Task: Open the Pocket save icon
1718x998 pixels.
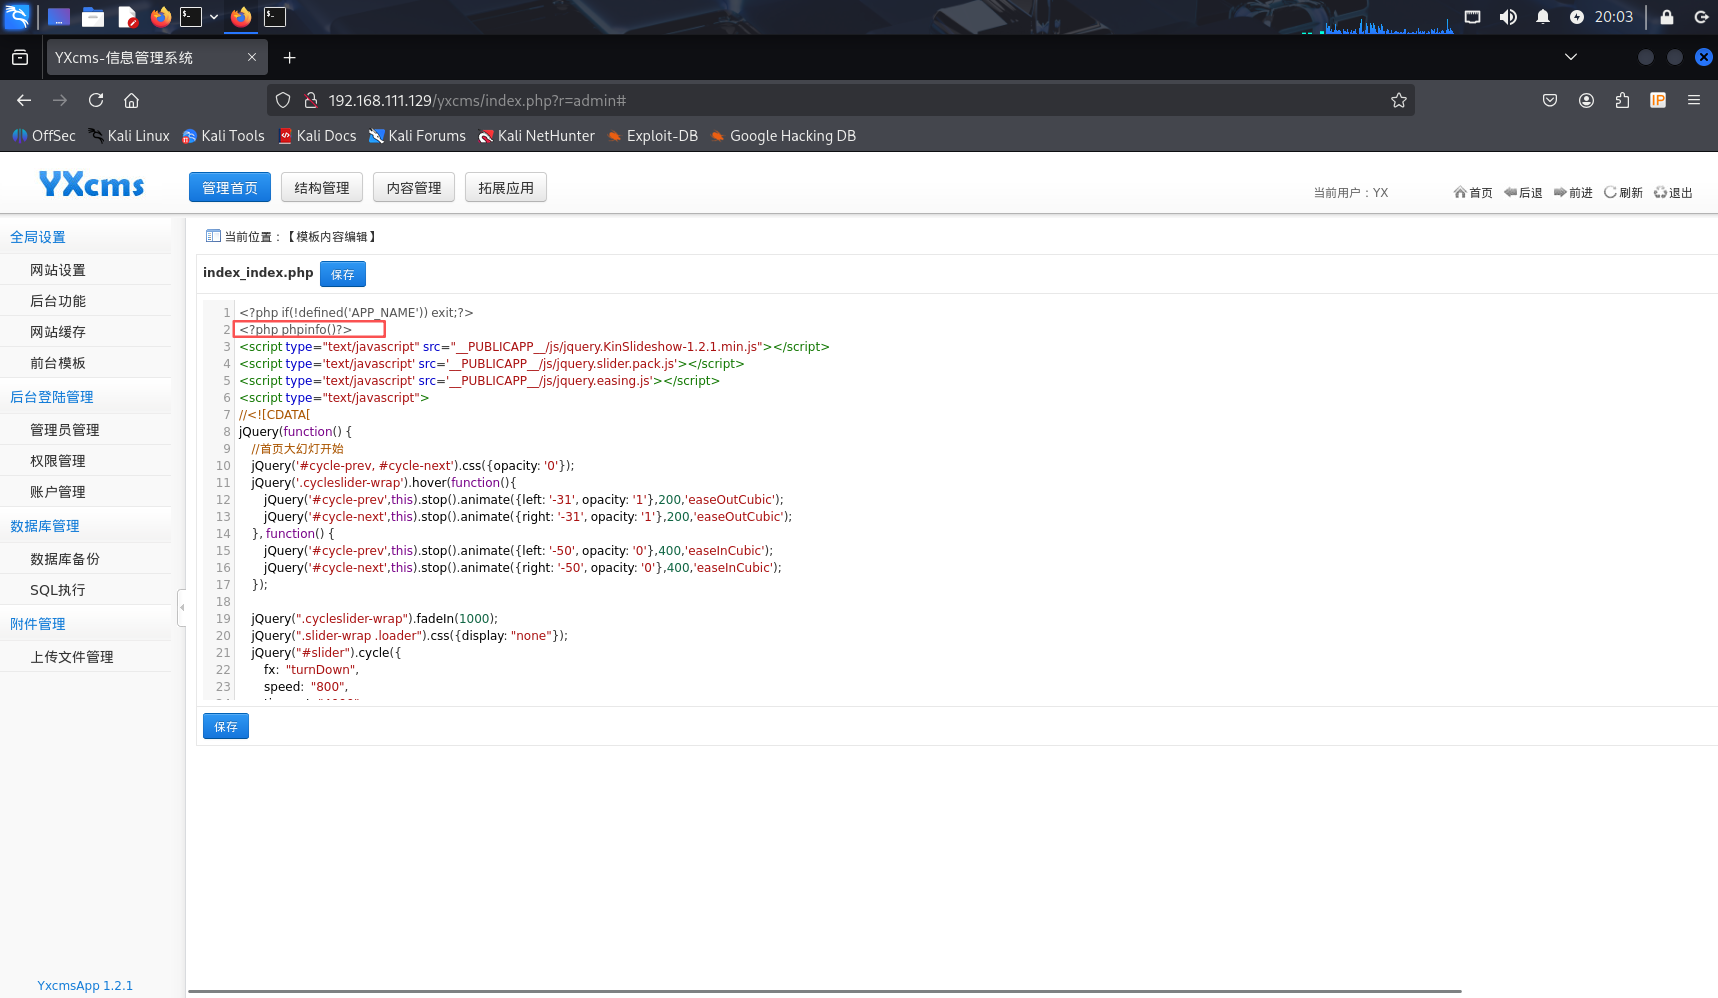Action: coord(1550,100)
